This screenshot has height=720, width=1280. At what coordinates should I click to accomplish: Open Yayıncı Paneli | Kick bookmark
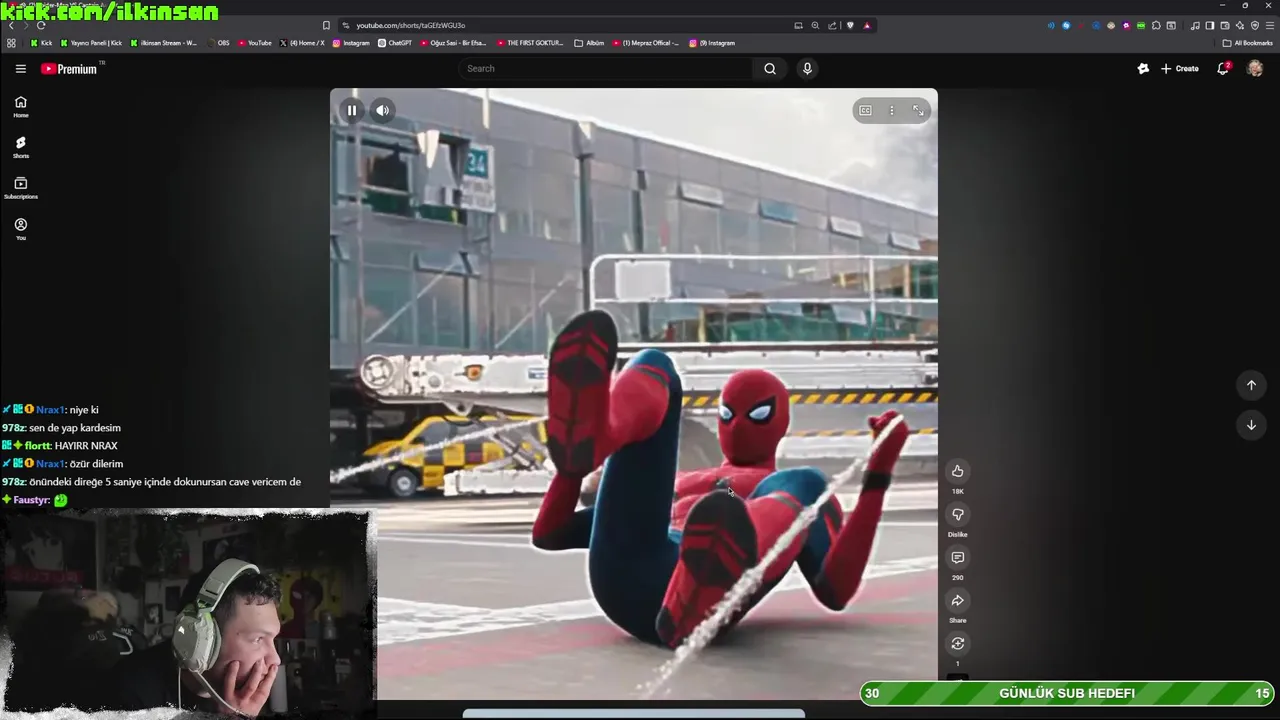coord(92,43)
